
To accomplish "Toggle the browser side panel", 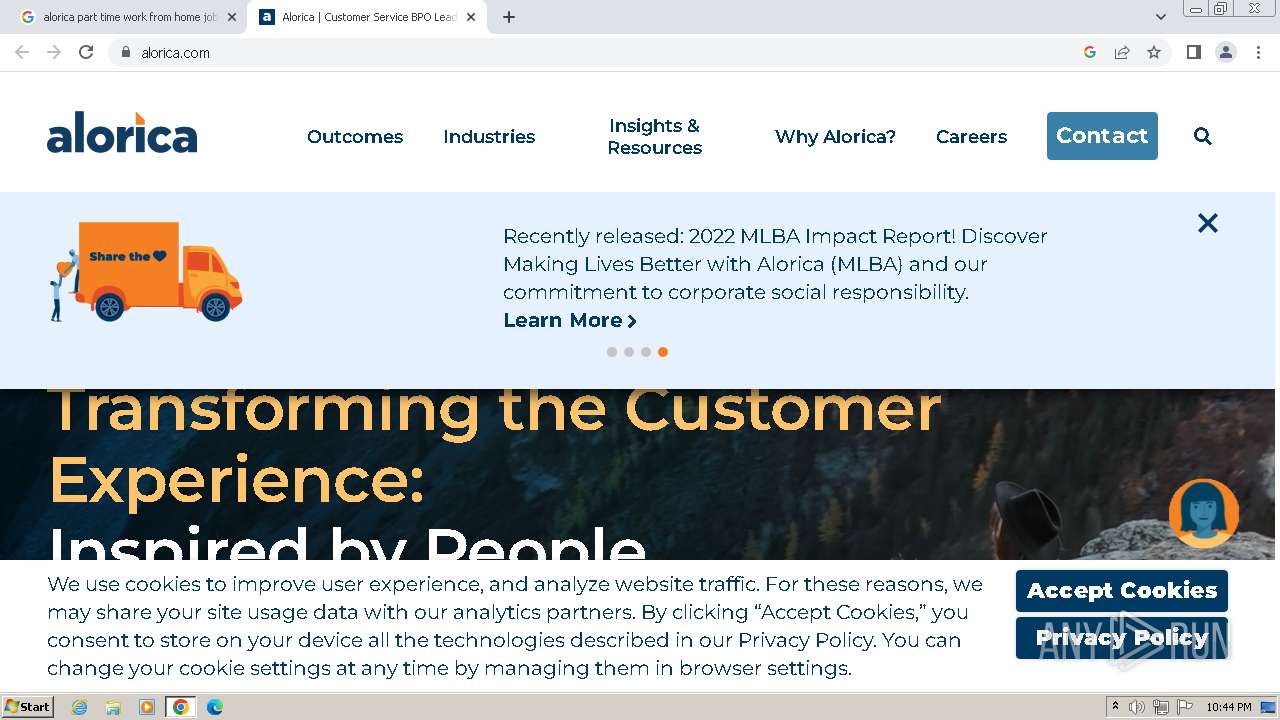I will 1193,52.
